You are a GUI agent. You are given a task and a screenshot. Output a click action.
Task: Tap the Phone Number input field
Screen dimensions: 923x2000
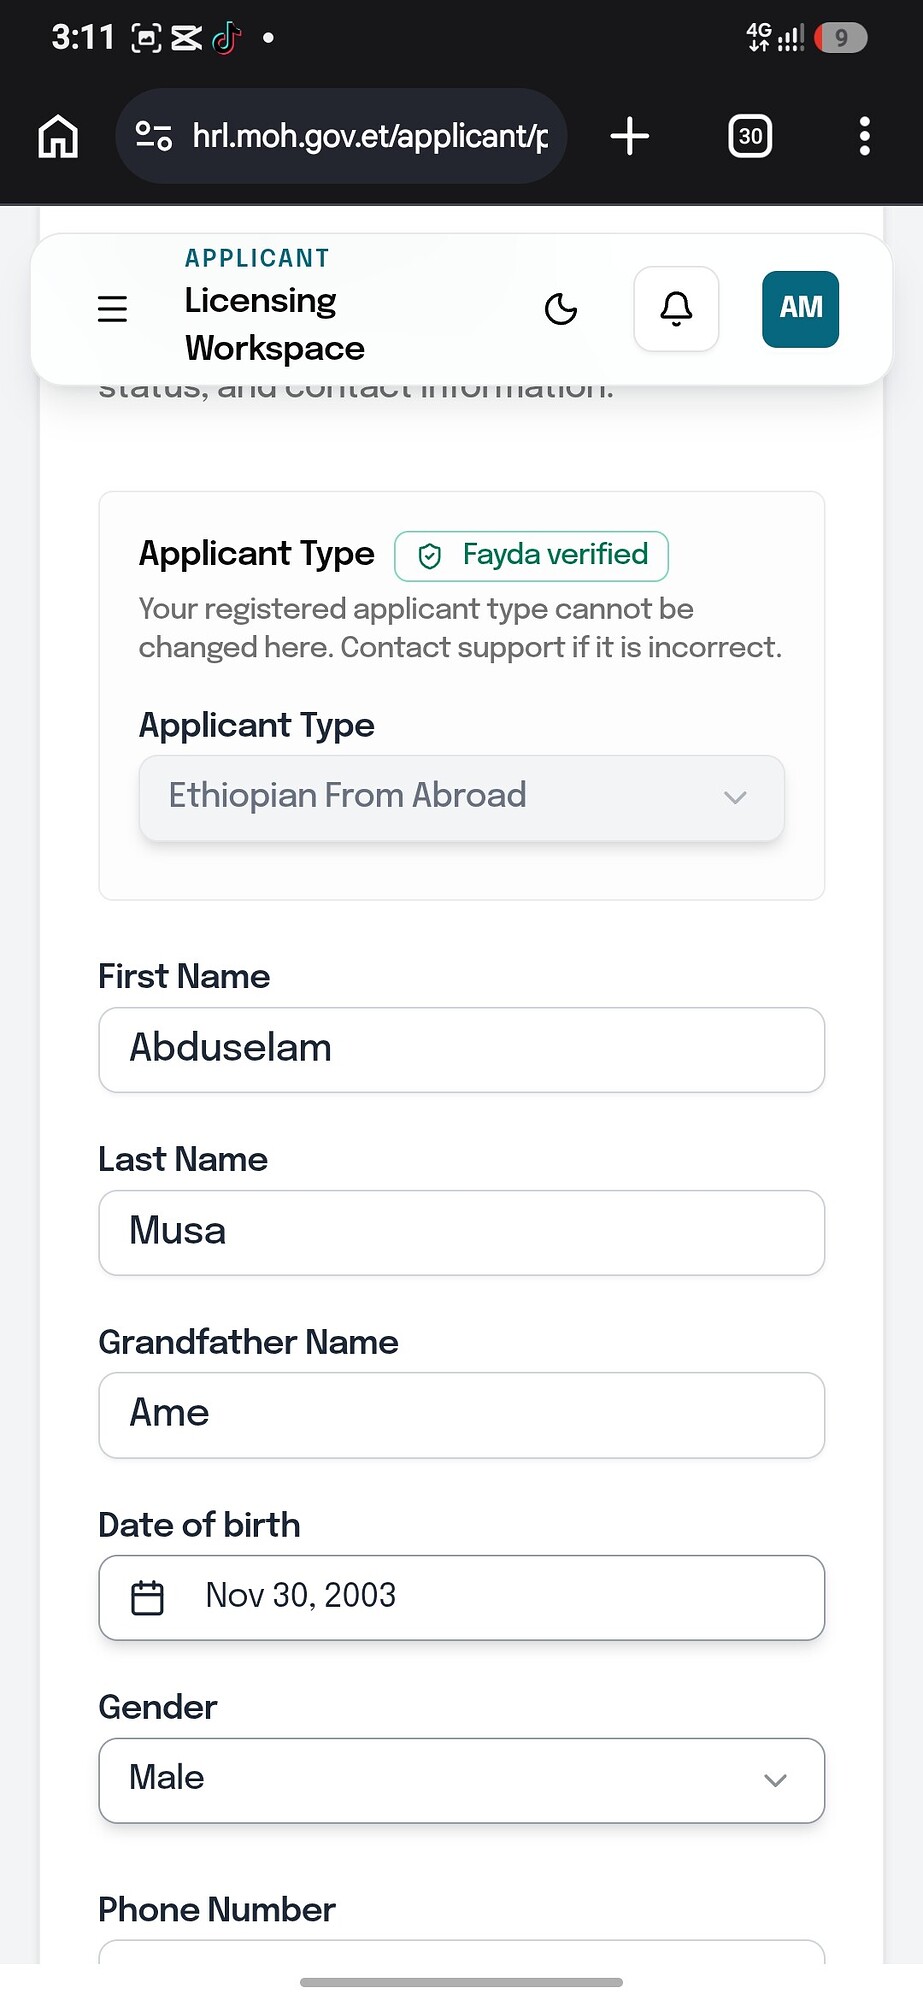tap(462, 1952)
